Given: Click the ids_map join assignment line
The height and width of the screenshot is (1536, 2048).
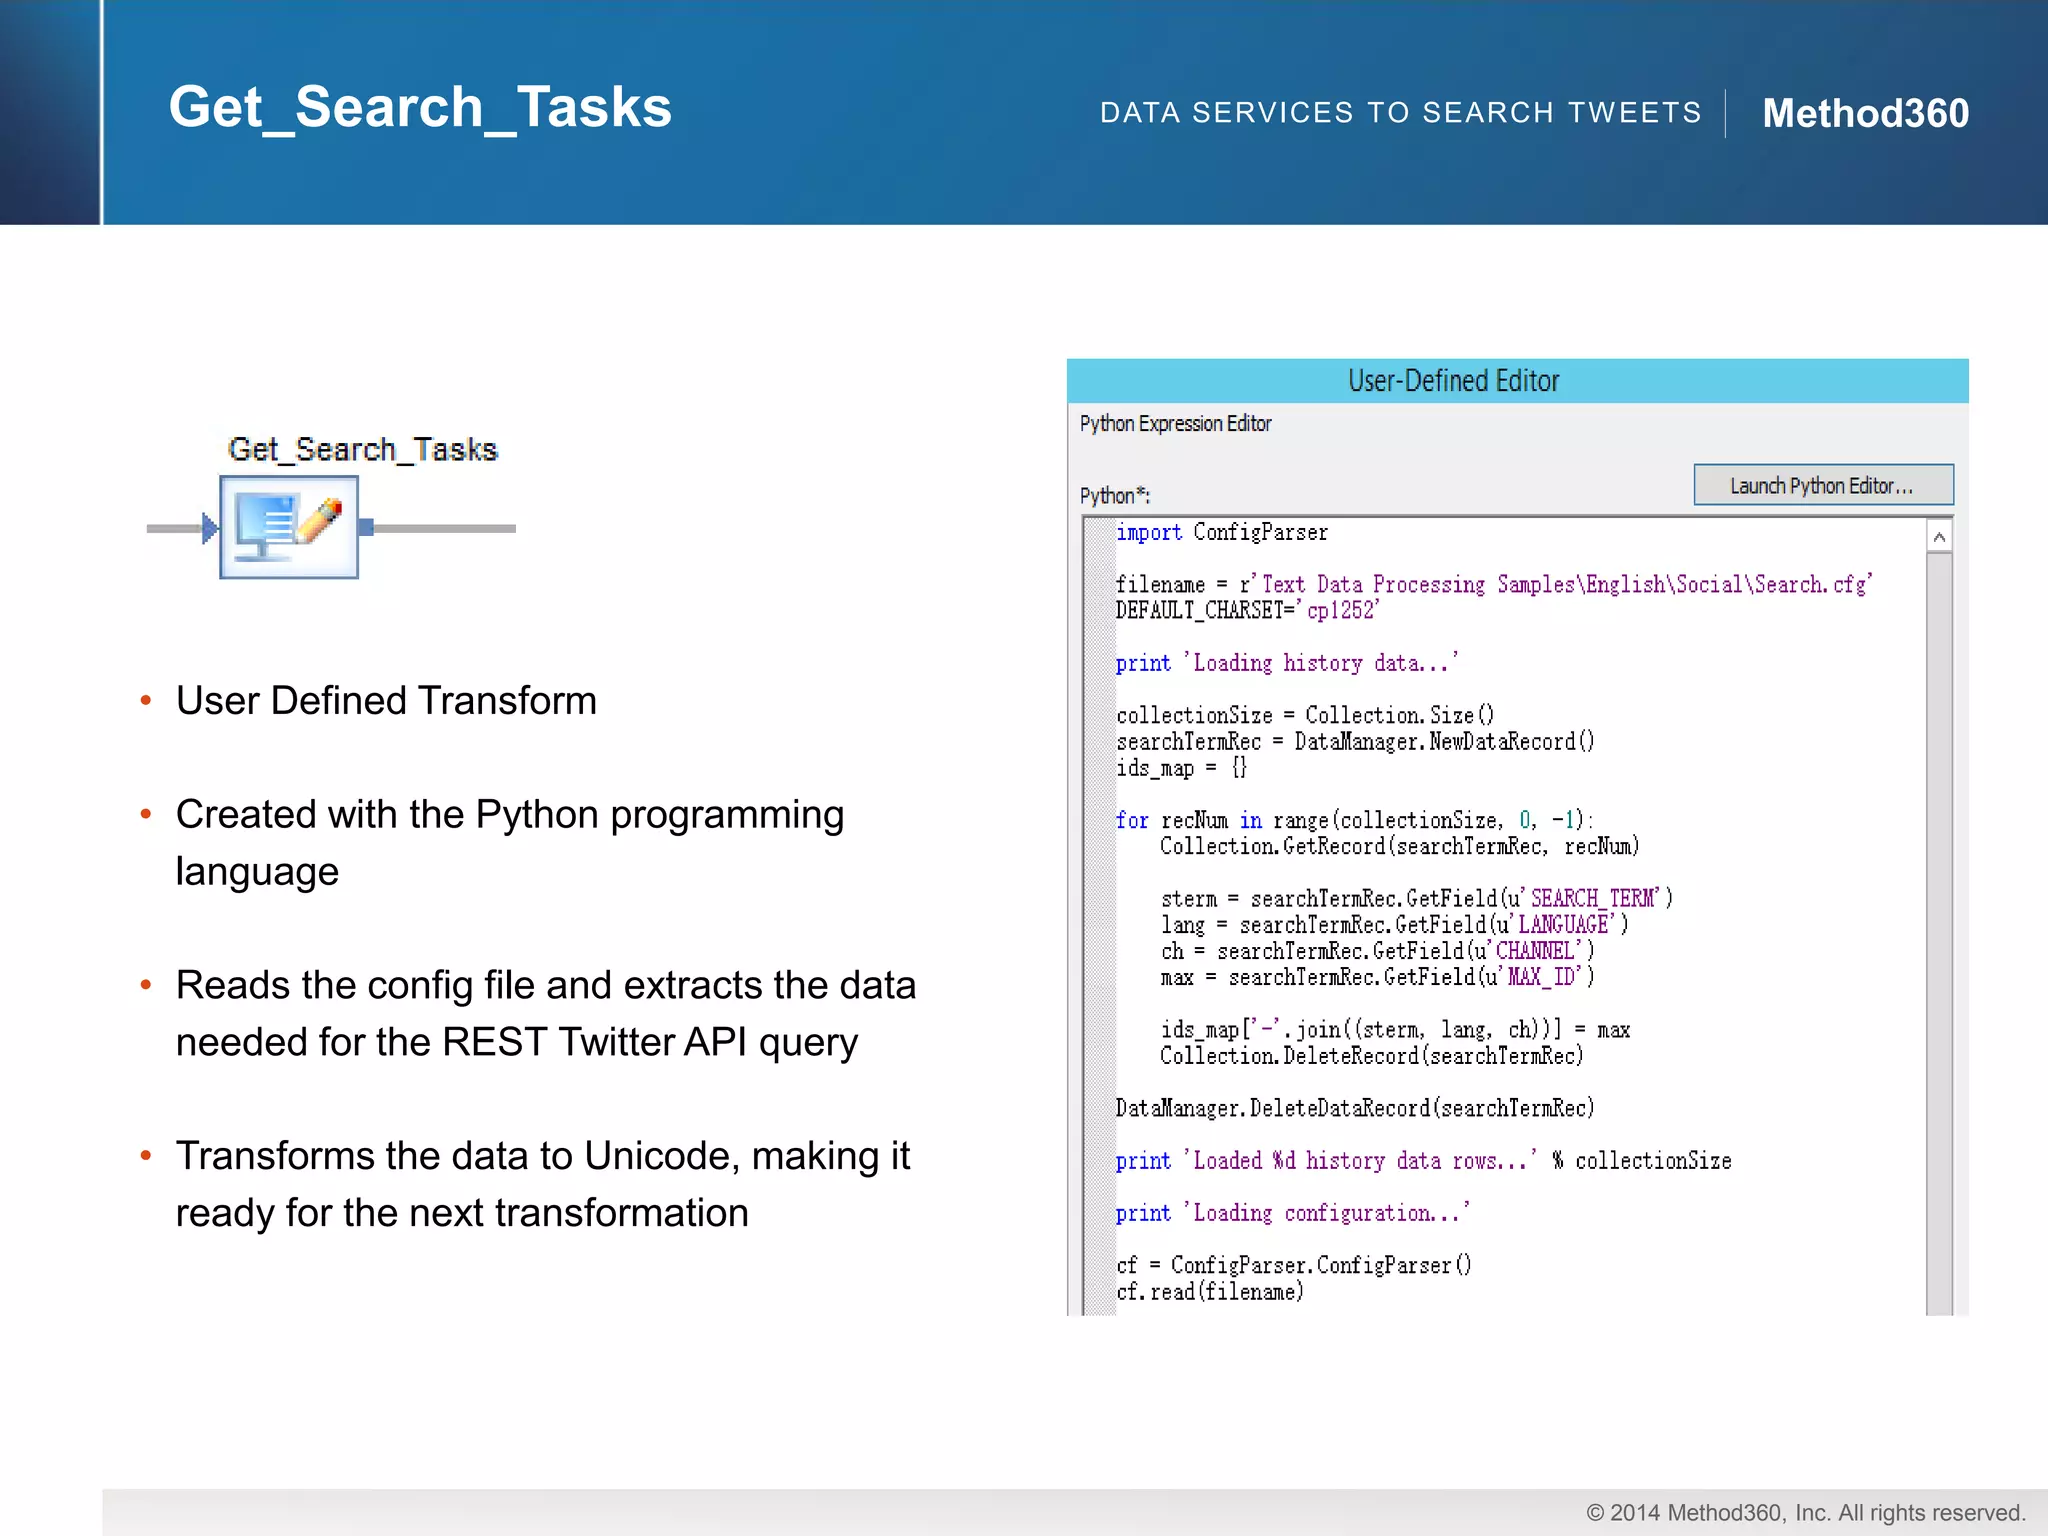Looking at the screenshot, I should click(x=1395, y=1030).
